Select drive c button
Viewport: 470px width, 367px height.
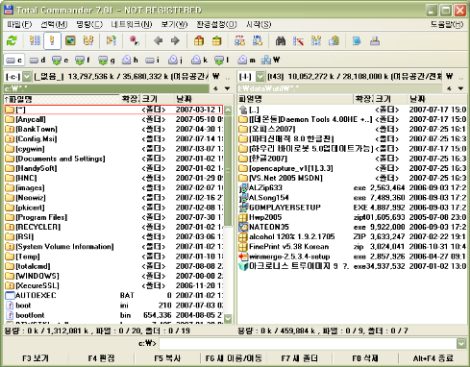coord(14,60)
